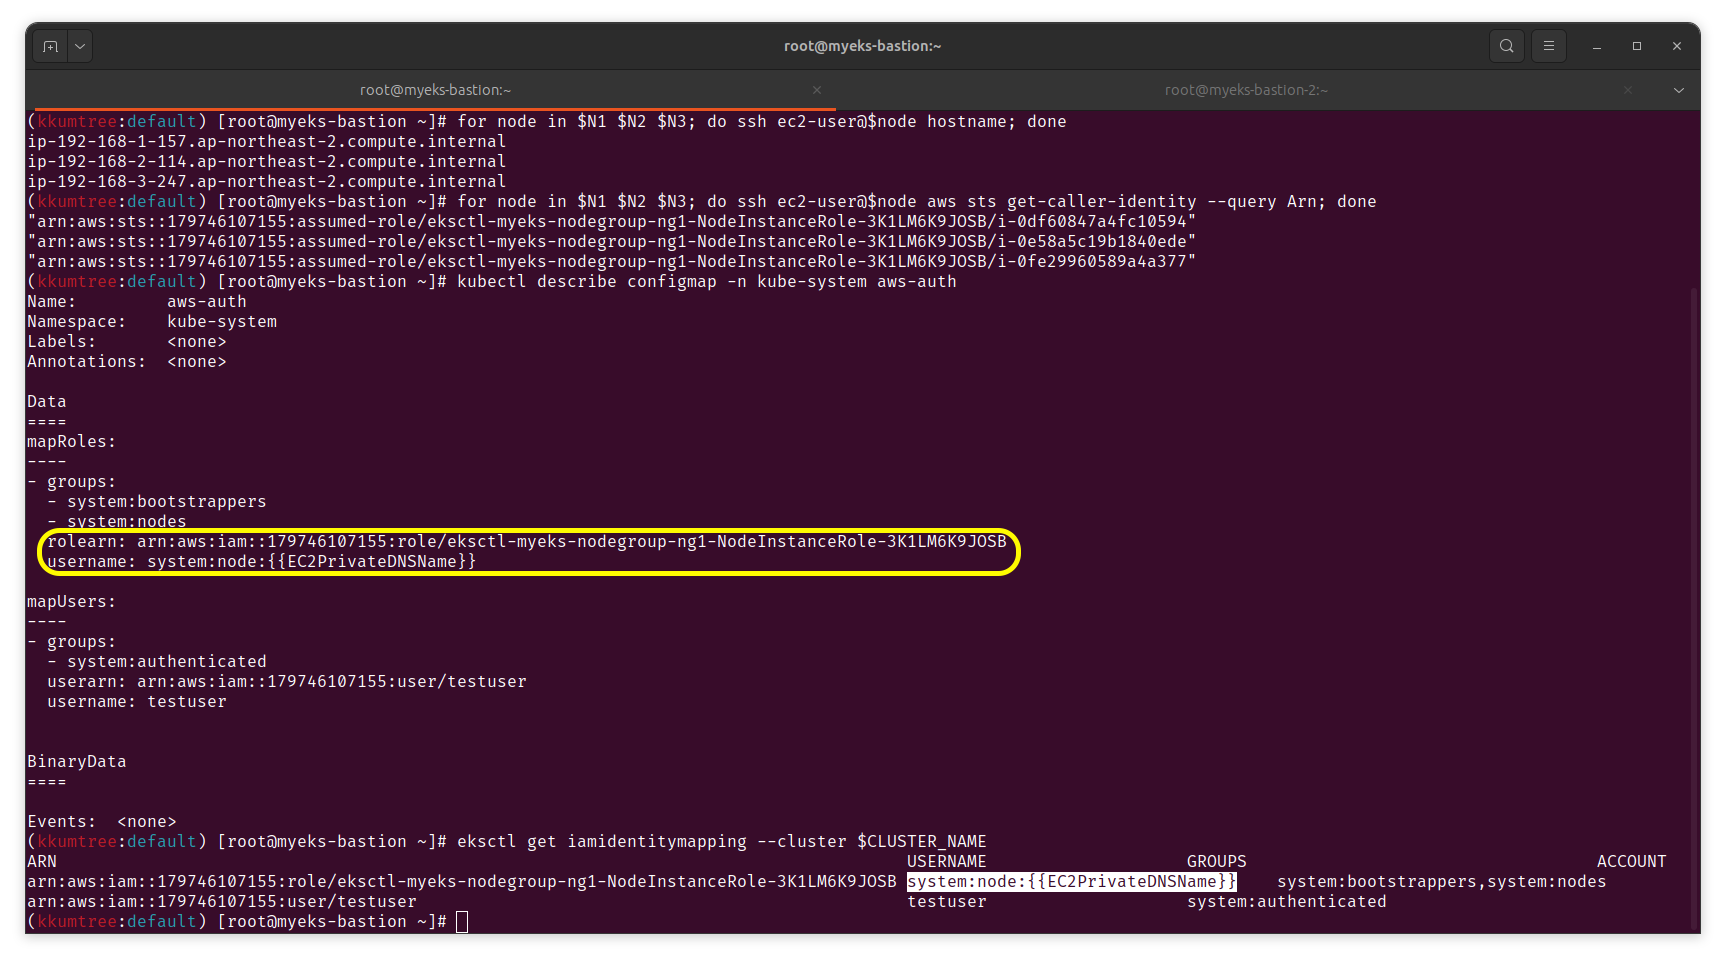Switch to root@myeks-bastion-2:~ tab

pos(1246,90)
